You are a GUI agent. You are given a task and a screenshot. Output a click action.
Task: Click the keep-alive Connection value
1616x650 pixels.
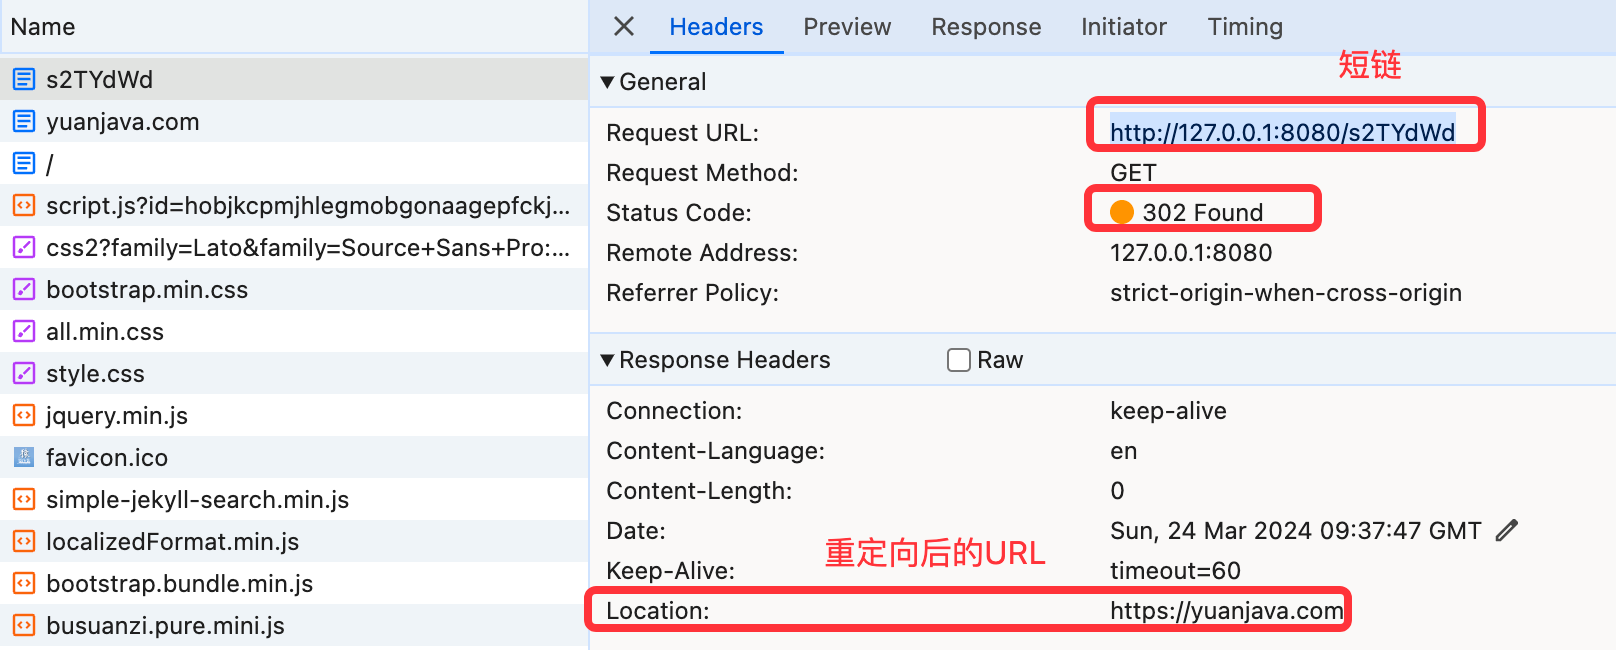1168,411
